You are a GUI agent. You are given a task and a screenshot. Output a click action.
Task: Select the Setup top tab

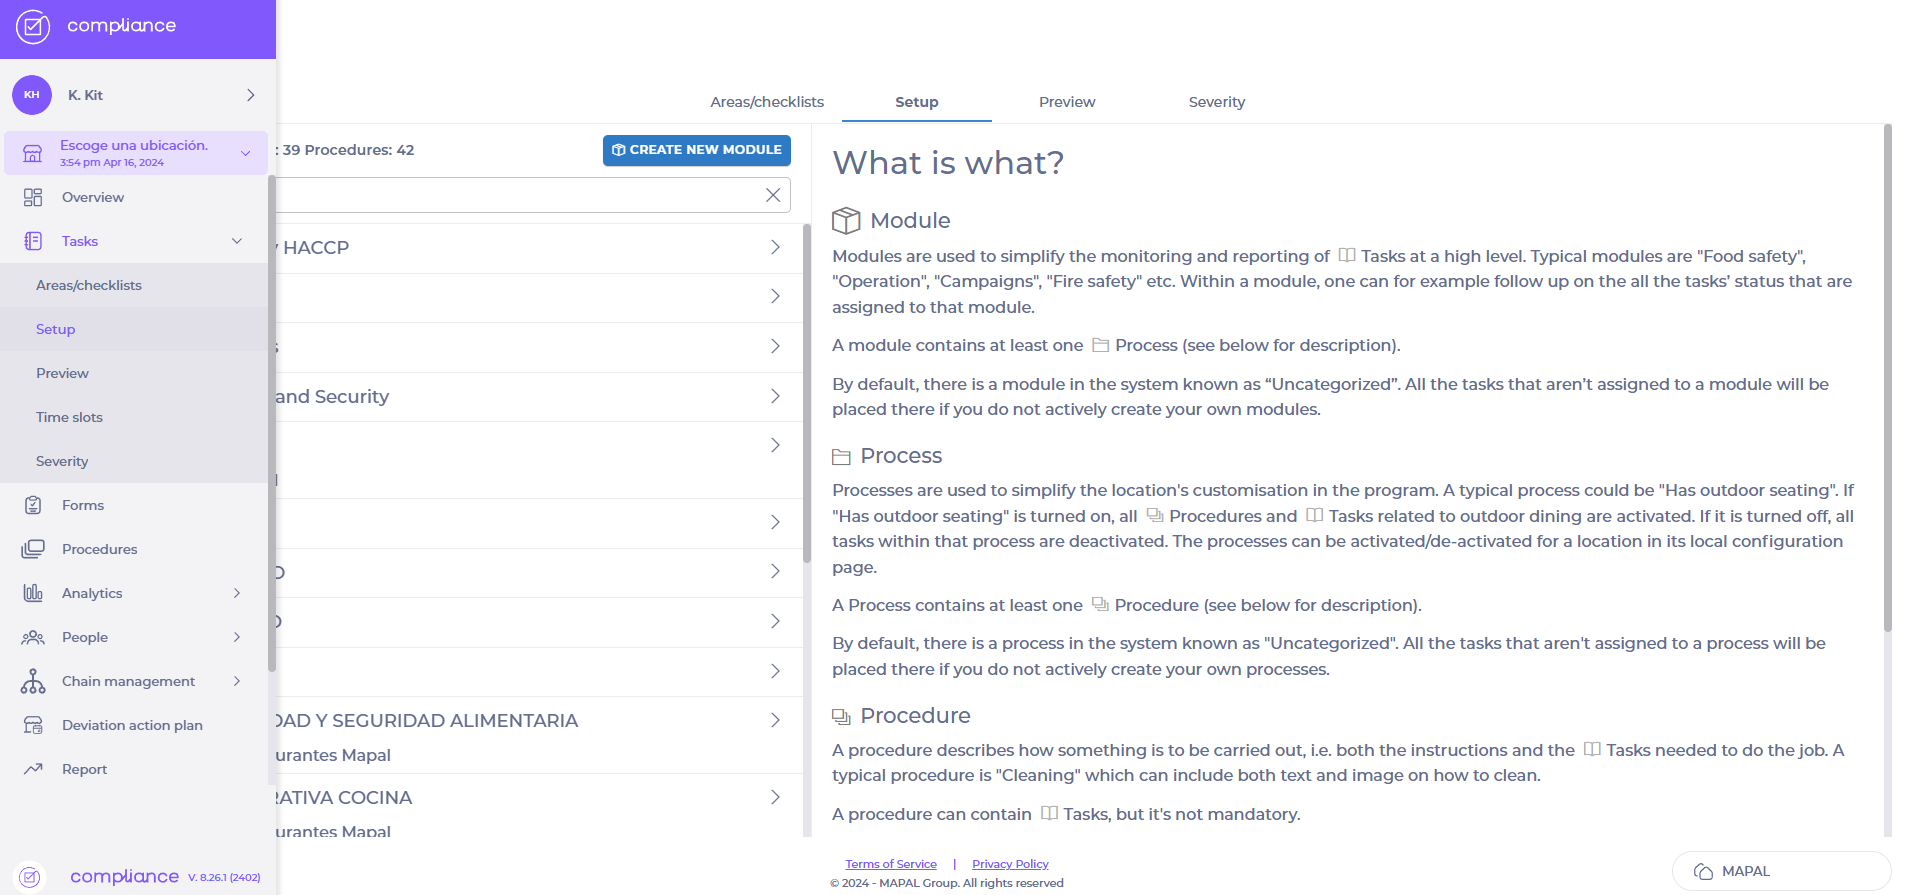[917, 102]
